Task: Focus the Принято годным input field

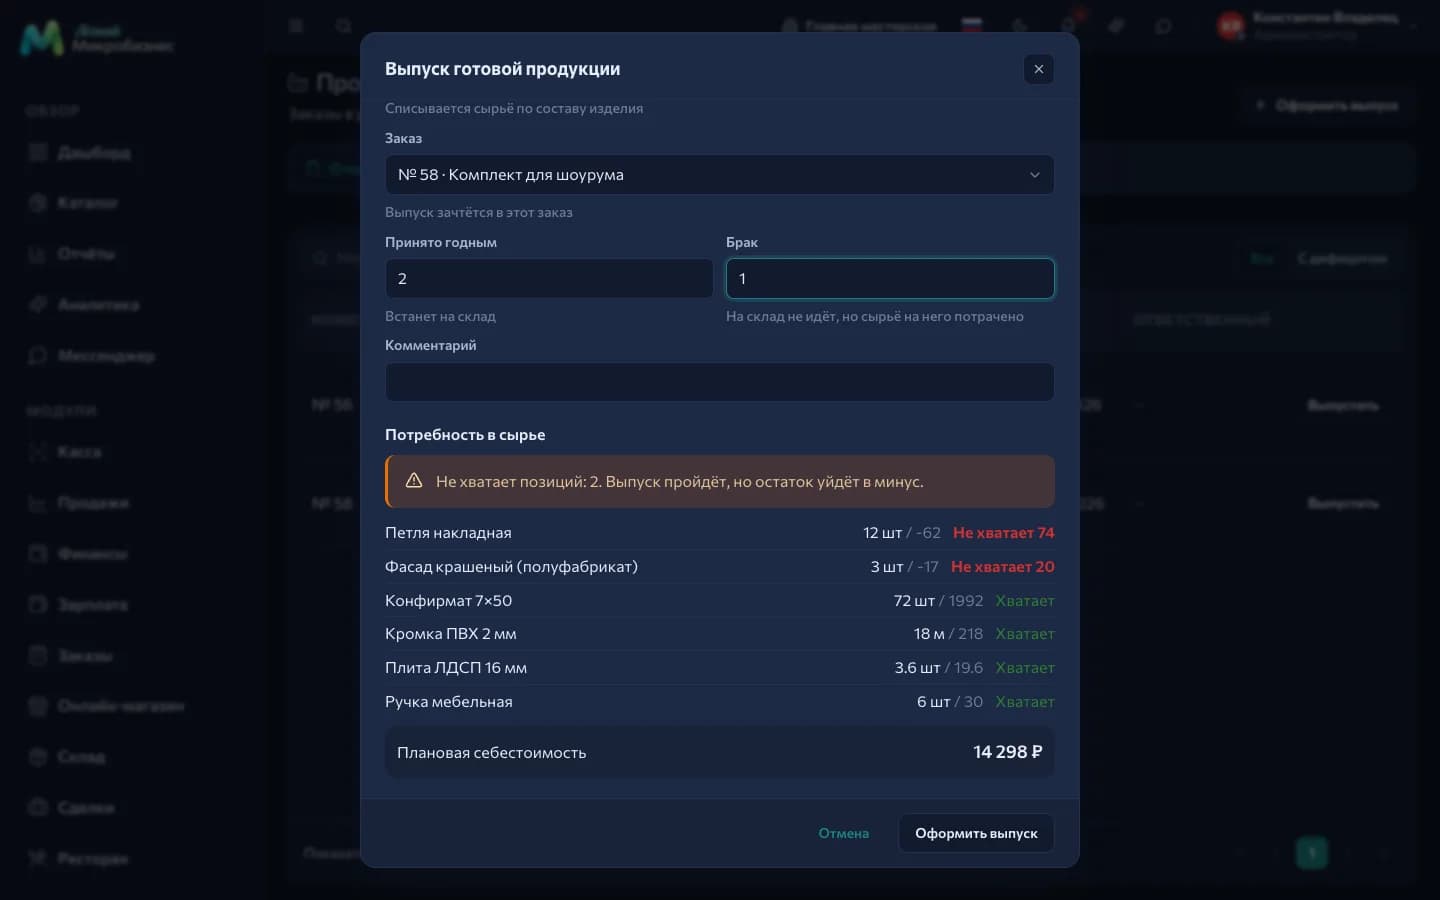Action: tap(549, 279)
